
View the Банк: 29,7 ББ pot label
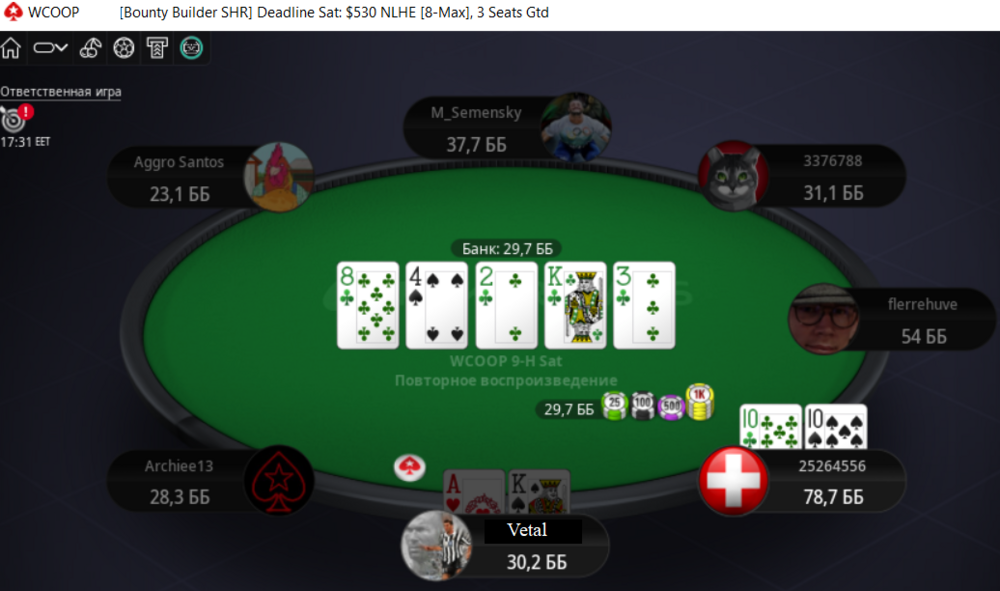507,248
